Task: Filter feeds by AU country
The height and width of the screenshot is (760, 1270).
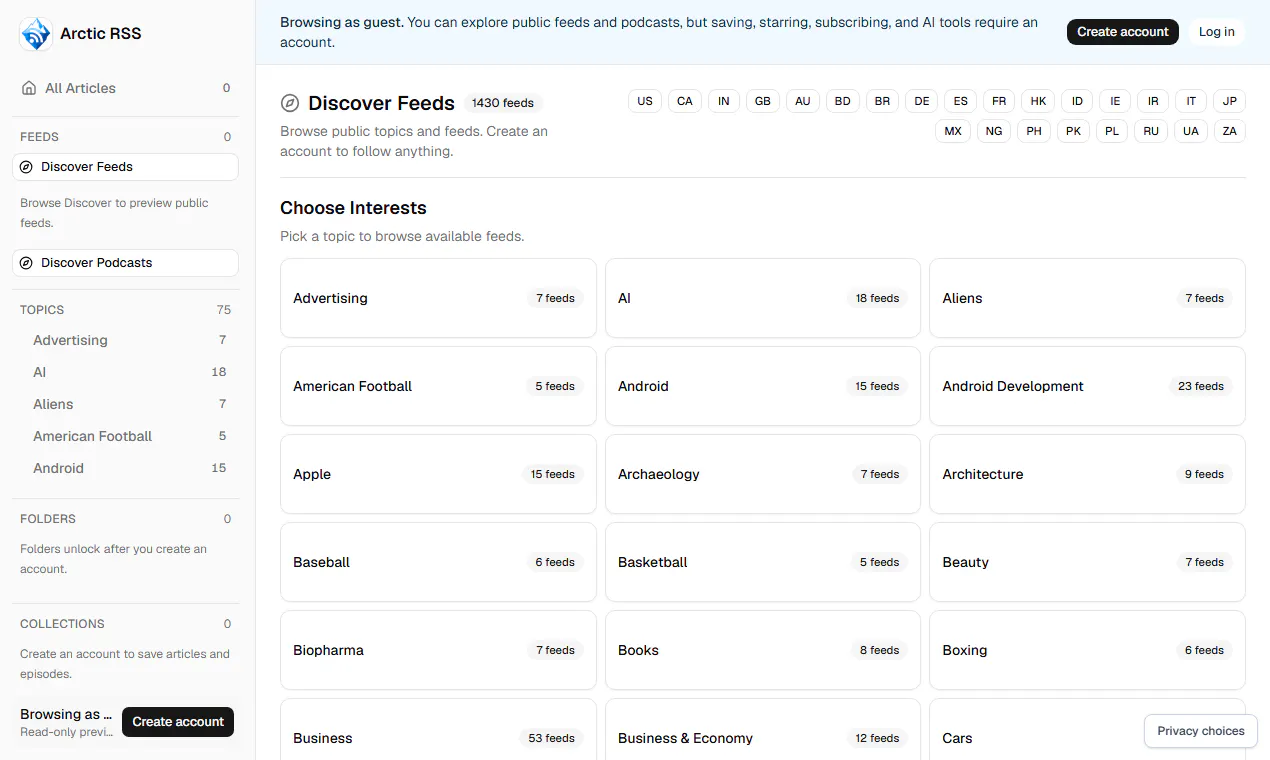Action: click(x=803, y=101)
